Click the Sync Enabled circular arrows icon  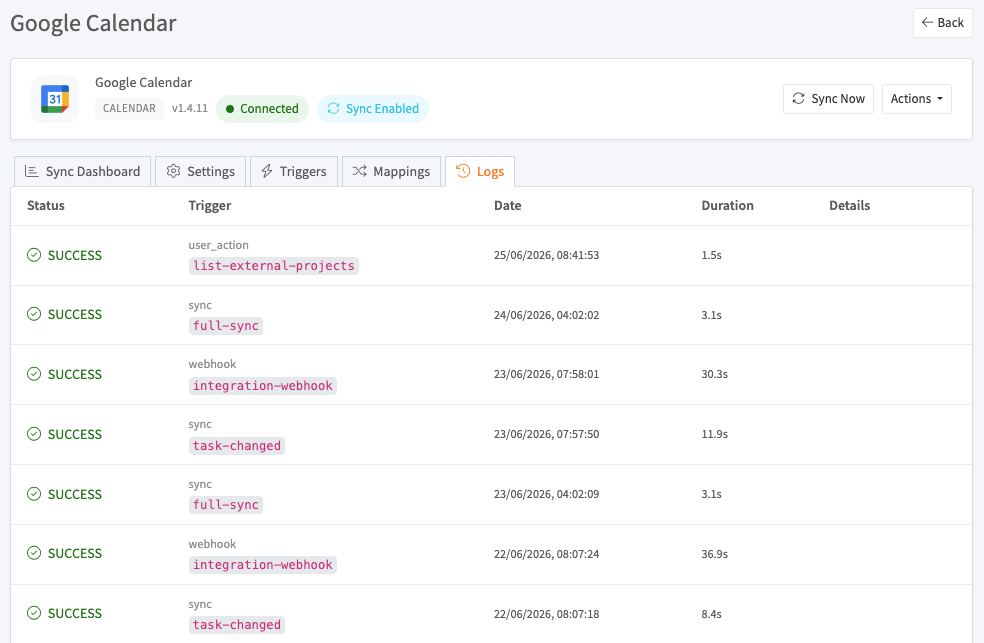click(333, 109)
